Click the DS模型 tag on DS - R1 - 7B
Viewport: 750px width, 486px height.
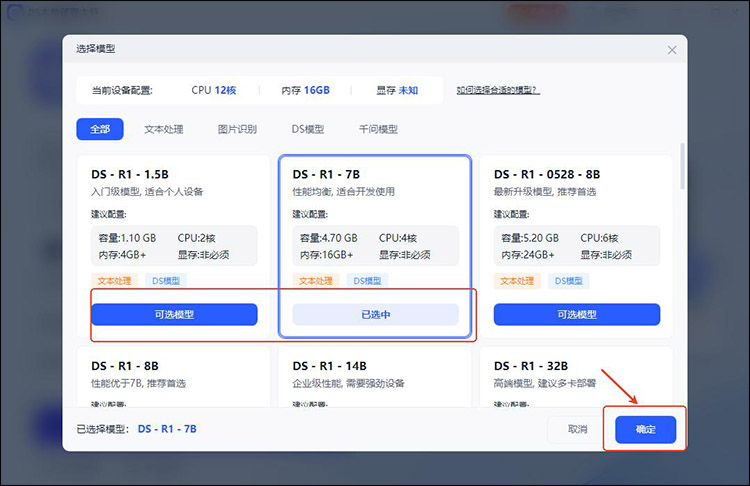(x=367, y=281)
